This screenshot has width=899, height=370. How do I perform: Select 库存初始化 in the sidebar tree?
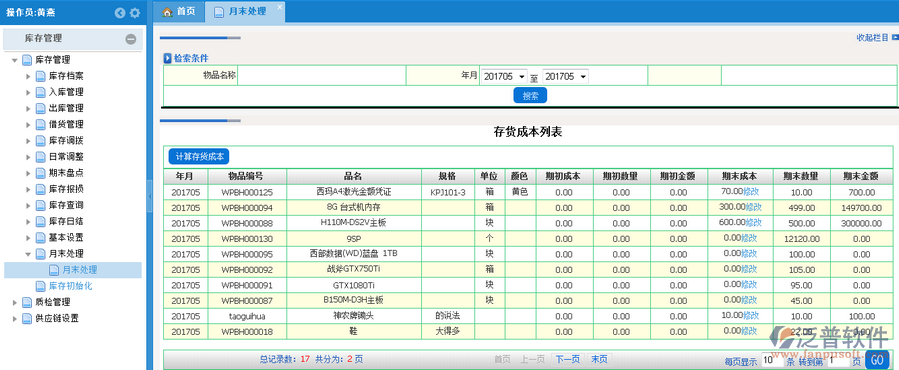point(70,286)
